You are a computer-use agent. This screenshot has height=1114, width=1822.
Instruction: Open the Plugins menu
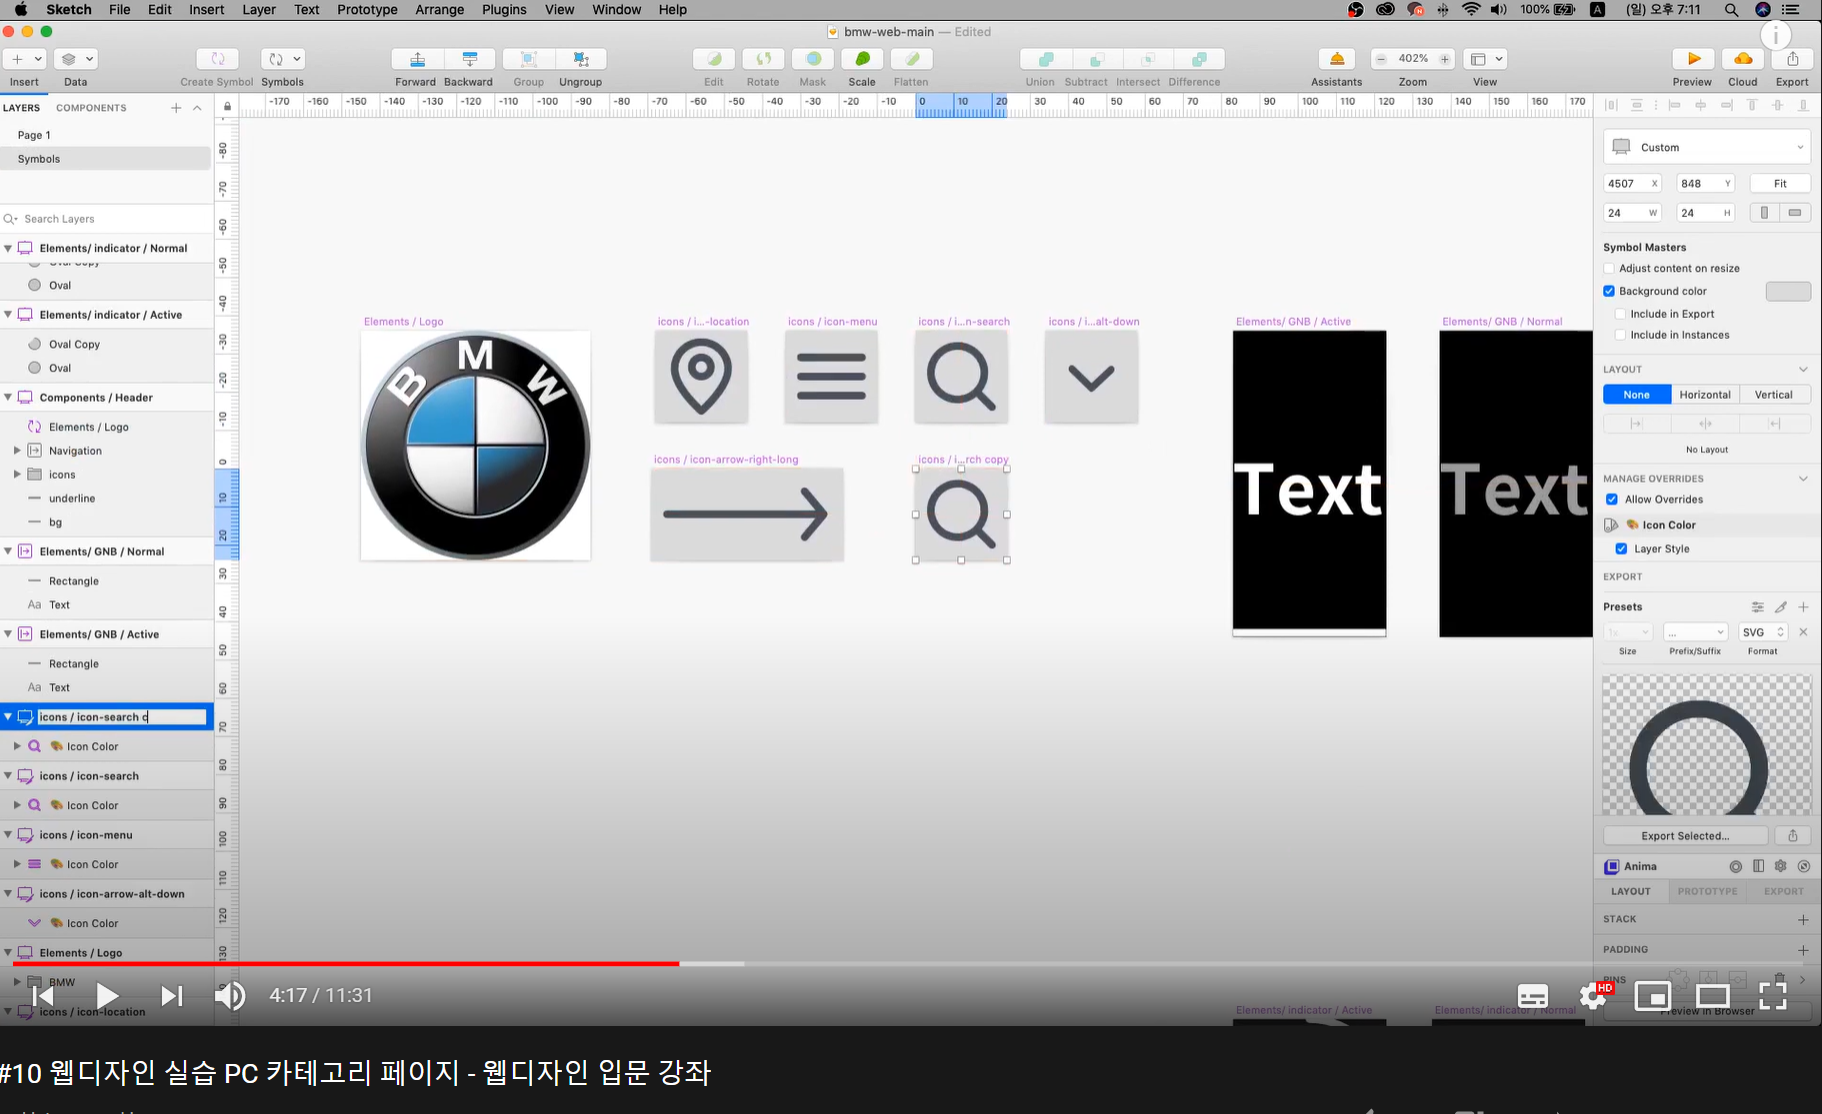point(504,10)
